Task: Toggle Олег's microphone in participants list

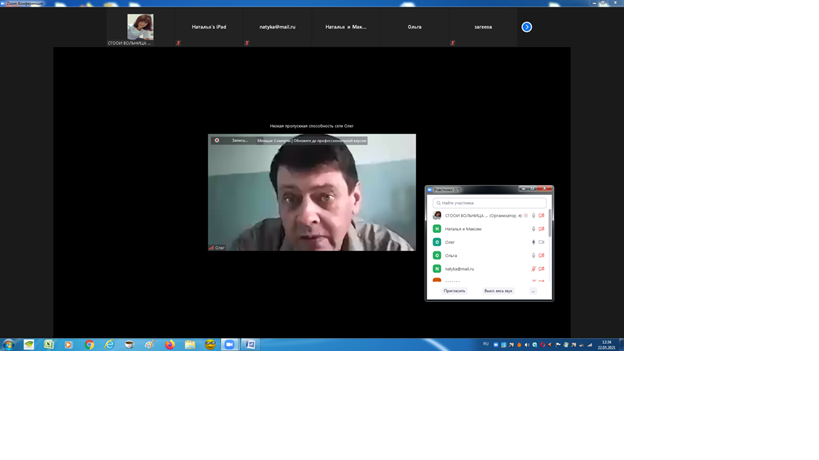Action: click(533, 242)
